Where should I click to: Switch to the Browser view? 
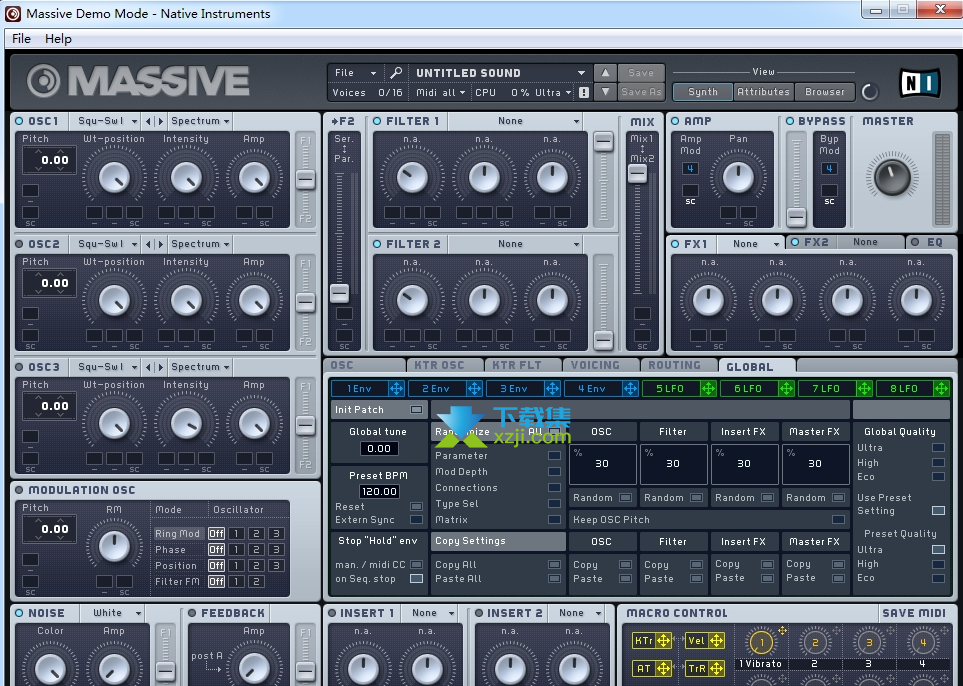[825, 92]
